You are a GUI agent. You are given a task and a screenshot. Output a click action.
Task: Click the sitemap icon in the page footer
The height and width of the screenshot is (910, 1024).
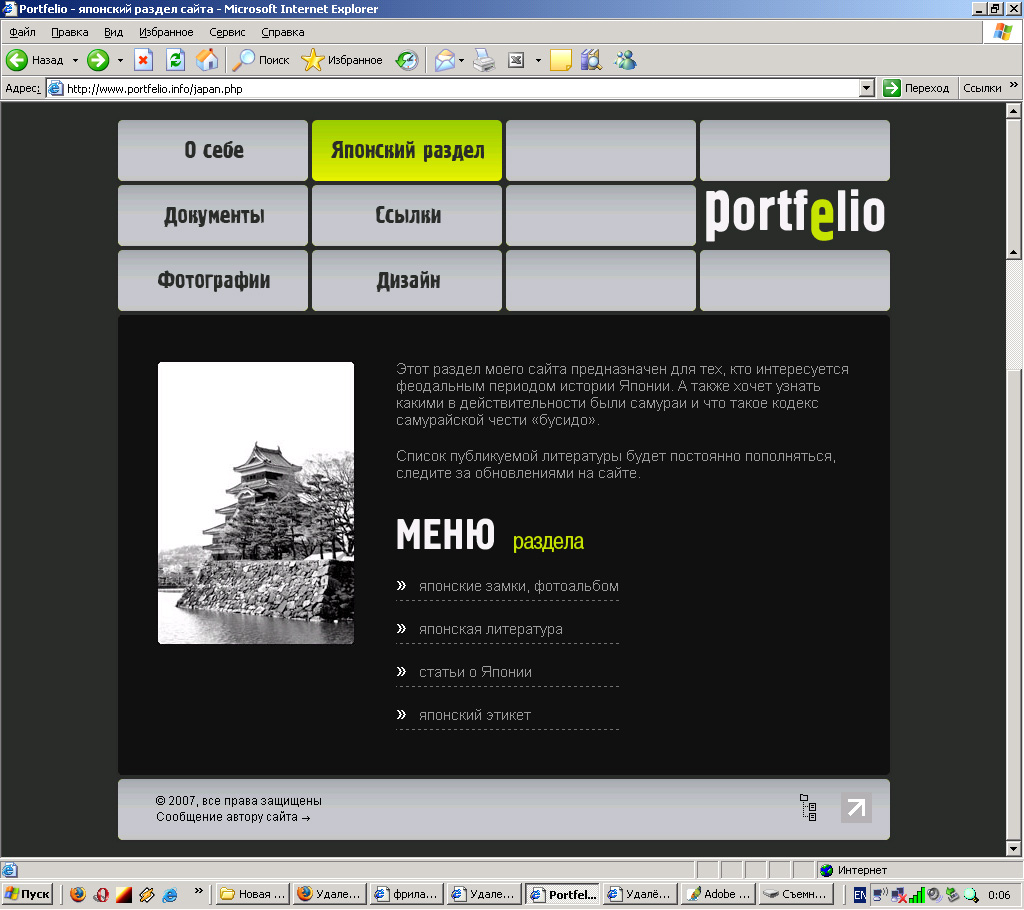(808, 808)
